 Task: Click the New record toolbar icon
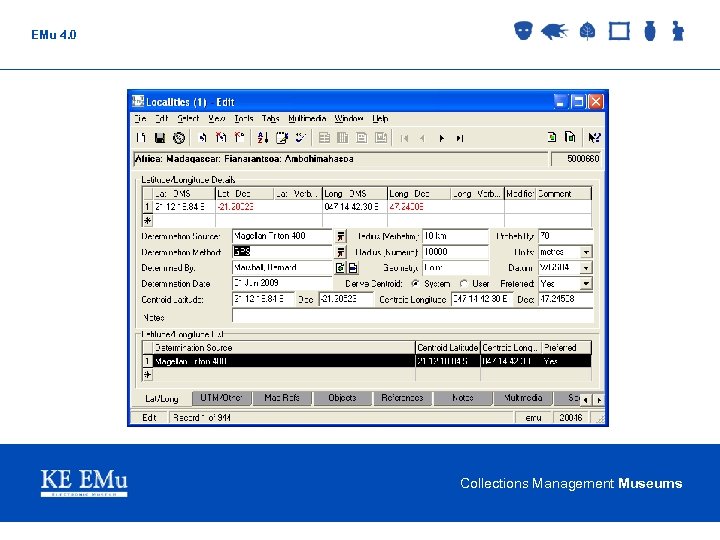pos(141,137)
